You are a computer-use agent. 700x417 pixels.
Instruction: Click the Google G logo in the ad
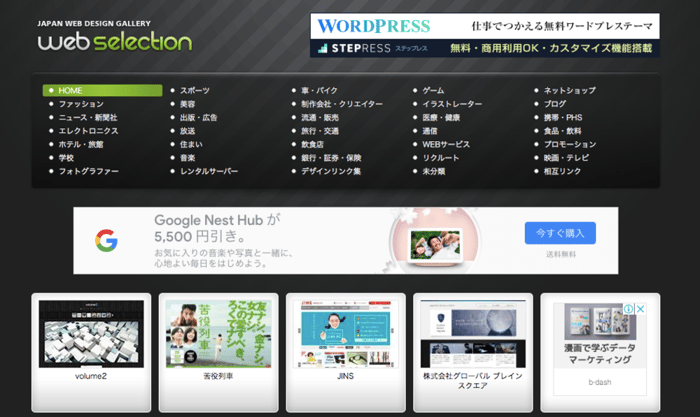(x=106, y=241)
